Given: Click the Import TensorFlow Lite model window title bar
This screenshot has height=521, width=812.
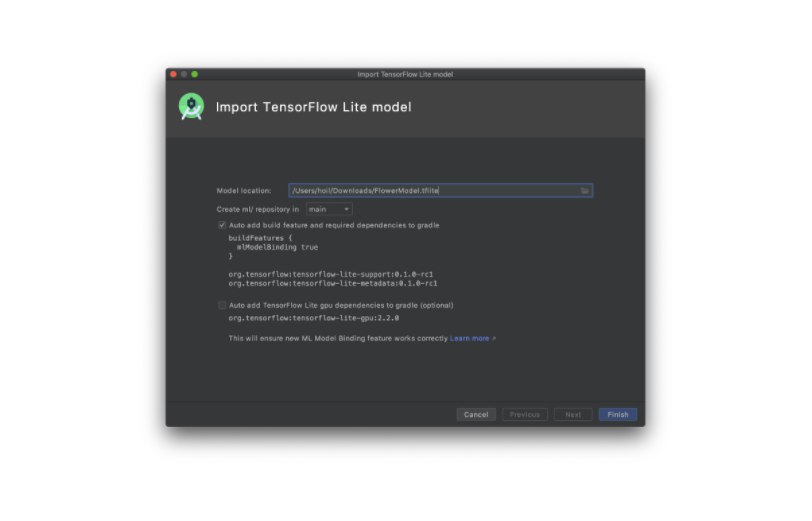Looking at the screenshot, I should pyautogui.click(x=405, y=74).
